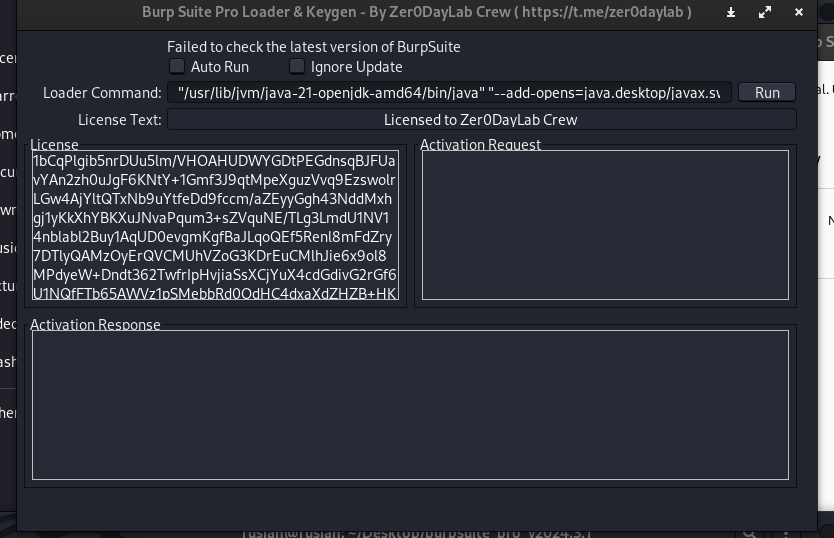Click the License Text label
This screenshot has height=538, width=834.
[120, 120]
